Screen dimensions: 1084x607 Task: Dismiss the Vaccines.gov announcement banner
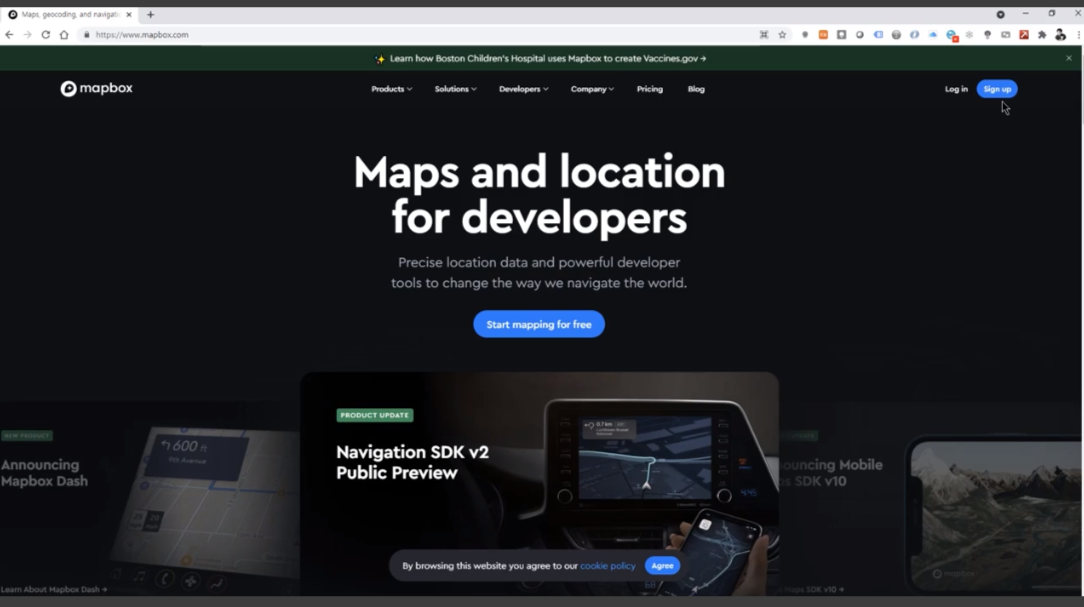[1069, 58]
